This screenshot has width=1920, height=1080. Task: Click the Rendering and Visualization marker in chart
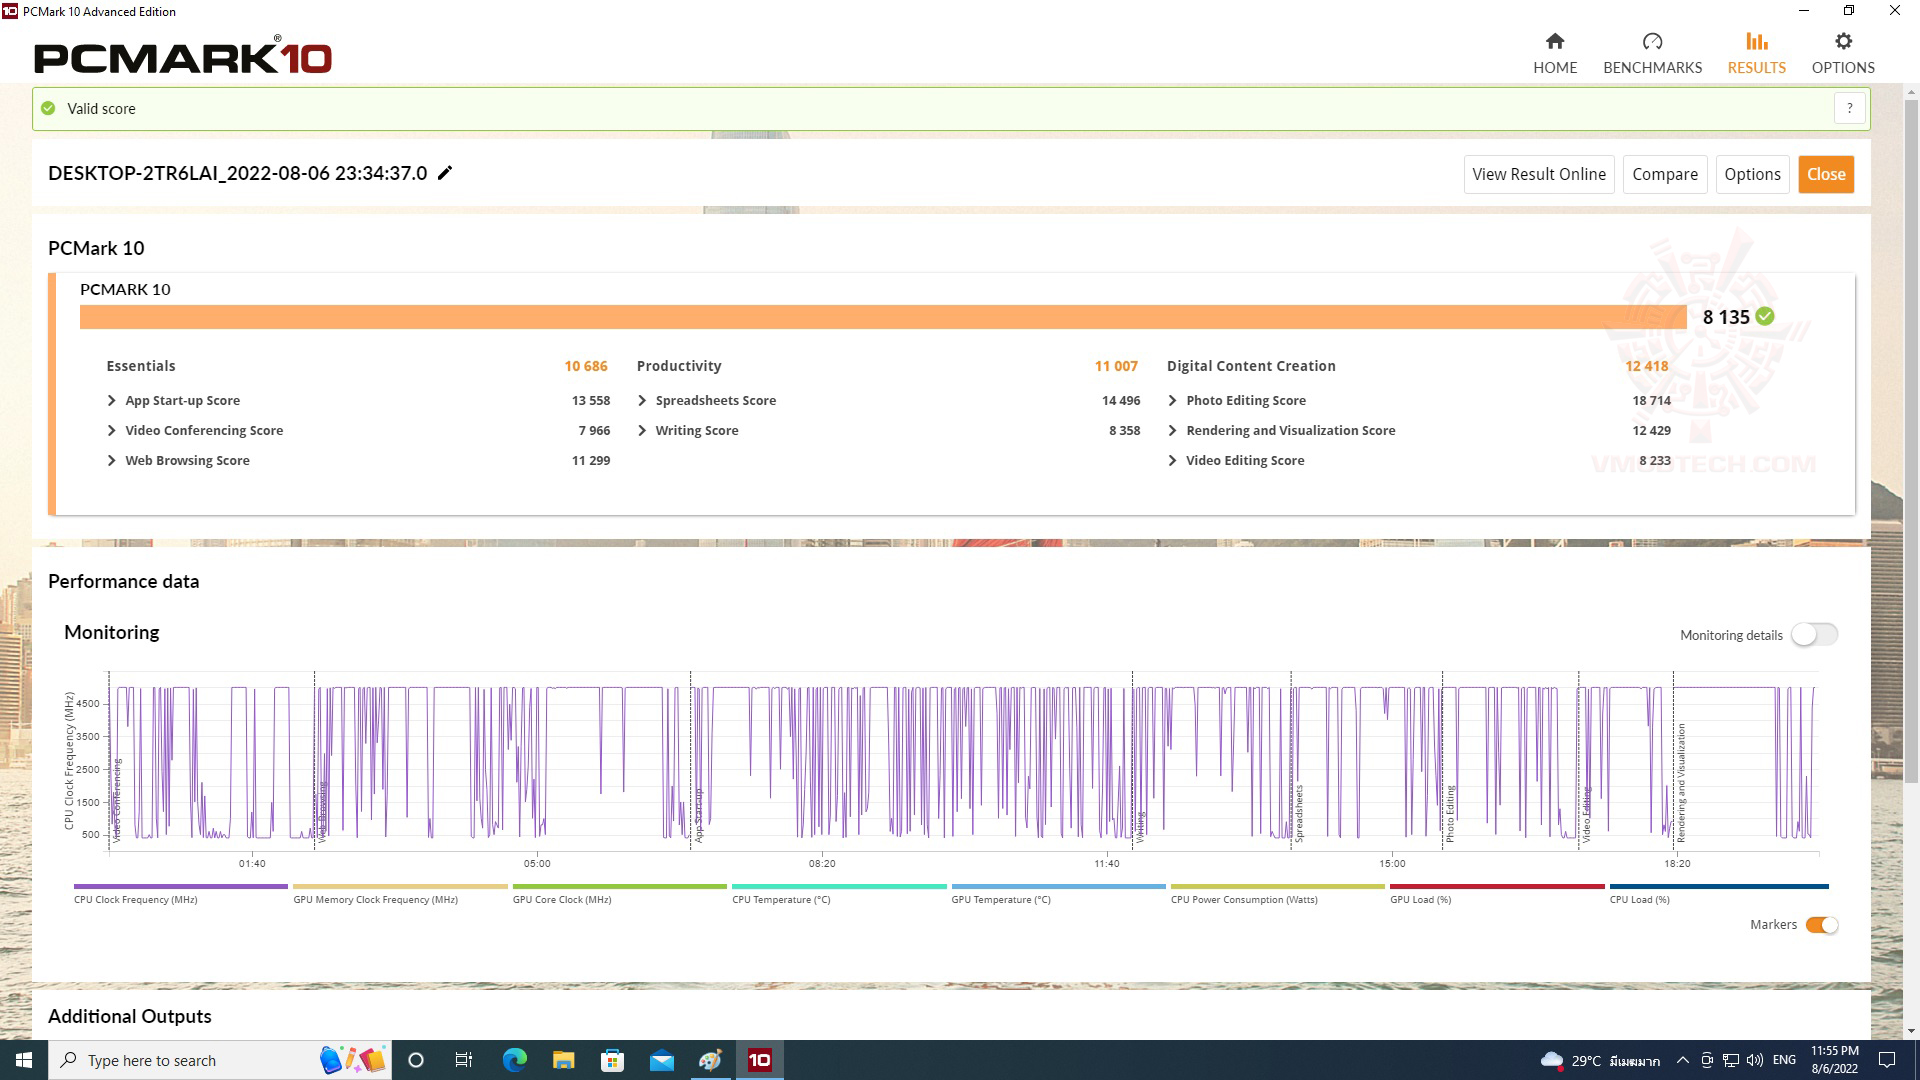click(x=1681, y=783)
